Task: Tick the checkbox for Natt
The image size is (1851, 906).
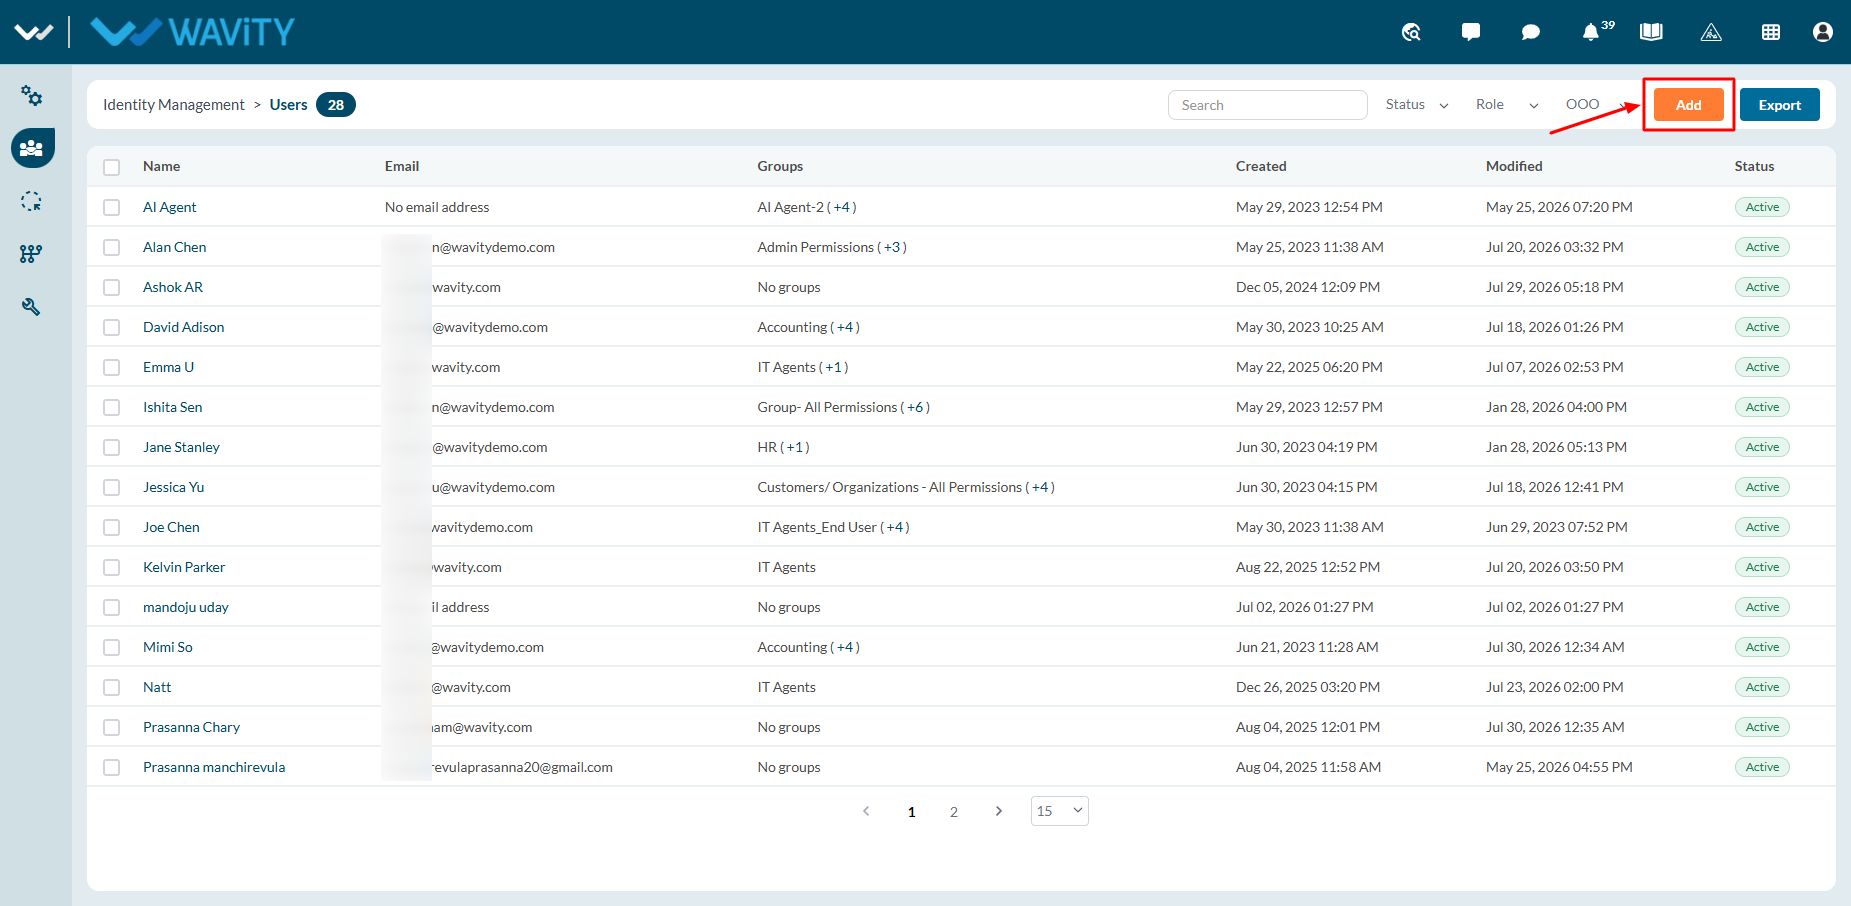Action: click(111, 687)
